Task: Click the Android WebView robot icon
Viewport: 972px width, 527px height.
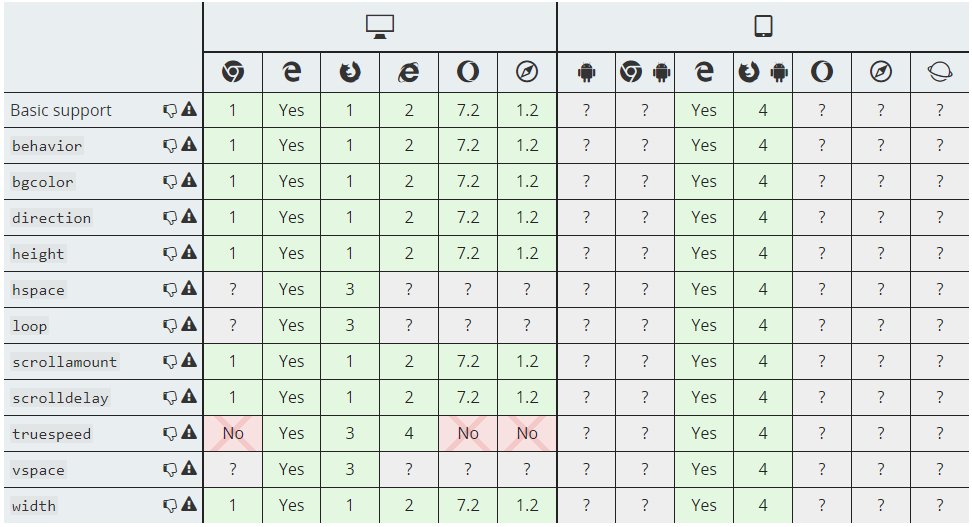Action: click(586, 72)
